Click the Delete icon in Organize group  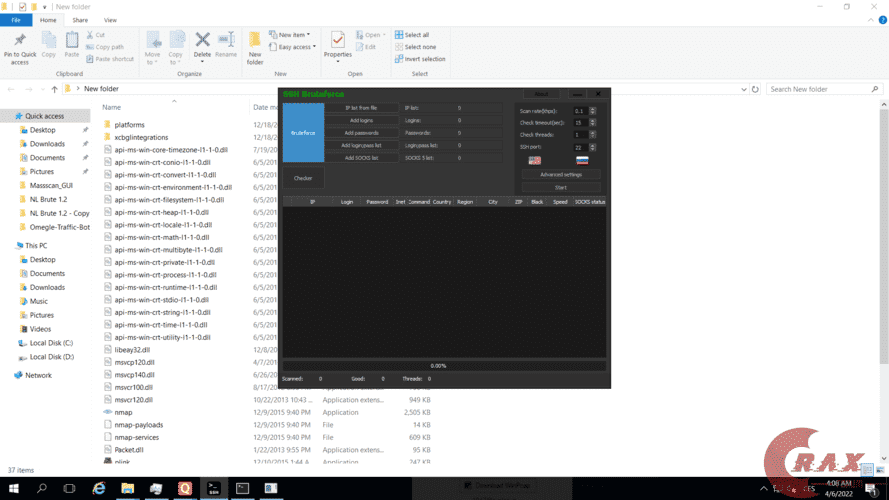tap(202, 43)
